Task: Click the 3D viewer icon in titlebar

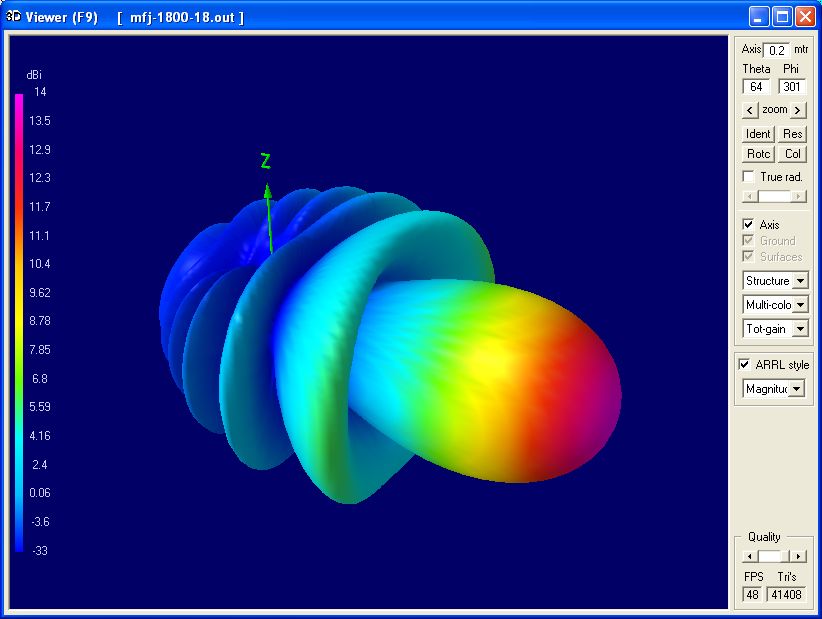Action: 13,16
